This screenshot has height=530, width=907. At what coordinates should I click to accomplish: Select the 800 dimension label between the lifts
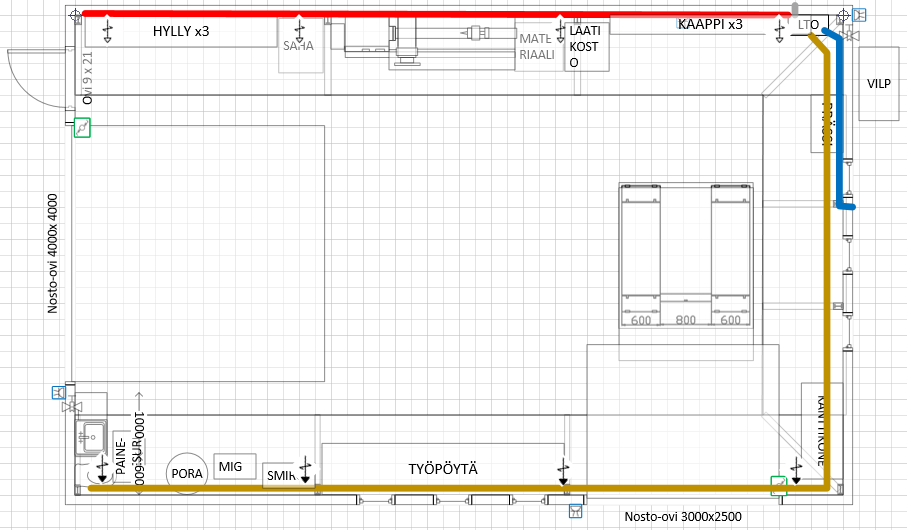pyautogui.click(x=685, y=320)
